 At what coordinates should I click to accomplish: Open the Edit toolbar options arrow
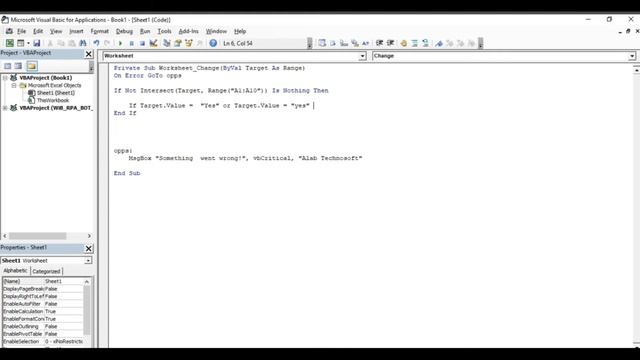click(481, 43)
